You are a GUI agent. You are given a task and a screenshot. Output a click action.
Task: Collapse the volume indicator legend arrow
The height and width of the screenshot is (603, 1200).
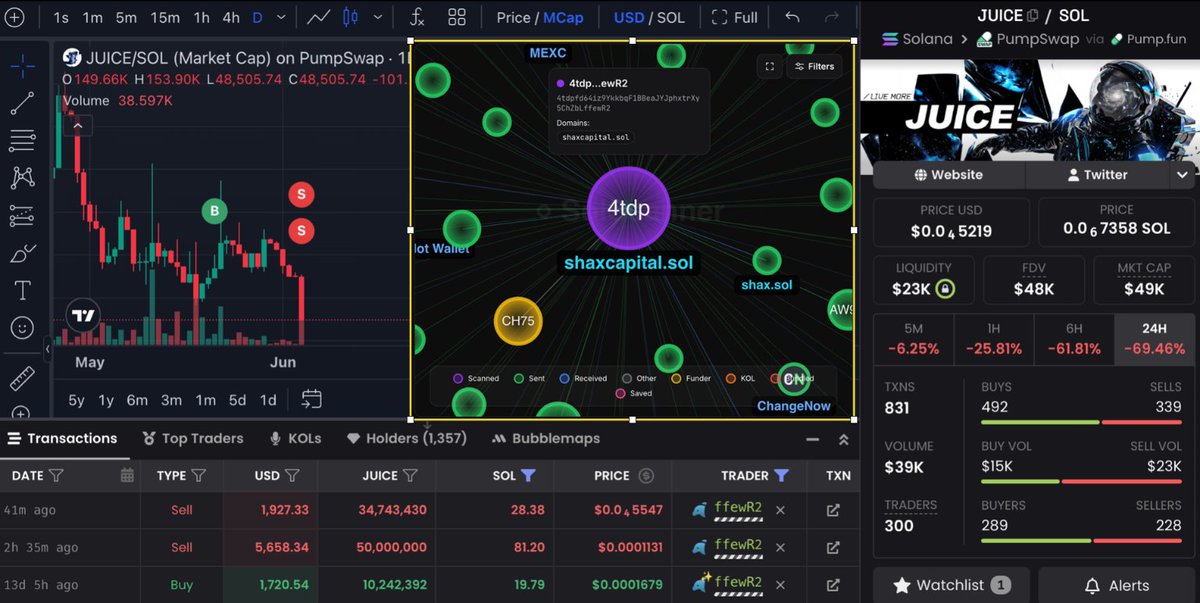[x=78, y=125]
